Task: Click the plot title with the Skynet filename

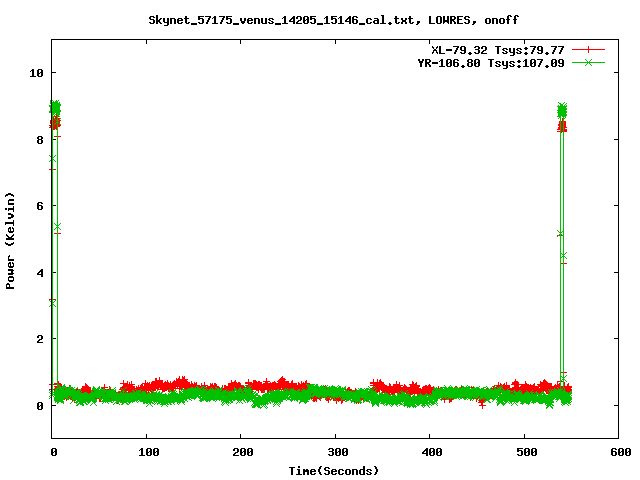Action: click(333, 20)
